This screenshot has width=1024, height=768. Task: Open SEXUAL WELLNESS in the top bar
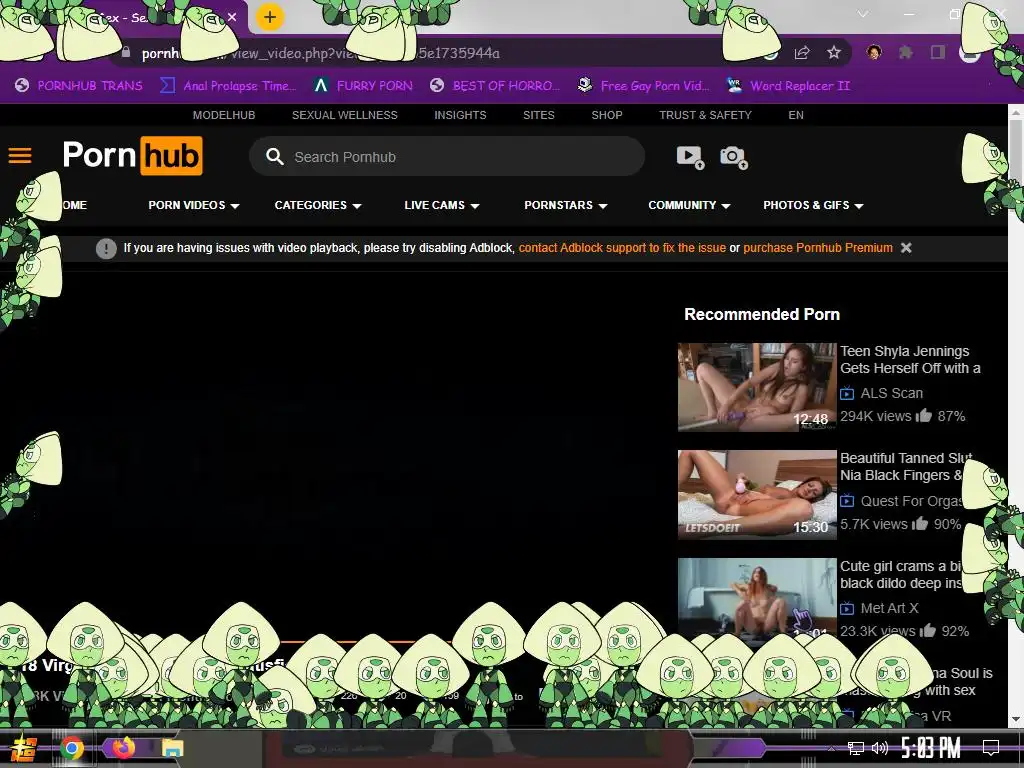pyautogui.click(x=345, y=115)
